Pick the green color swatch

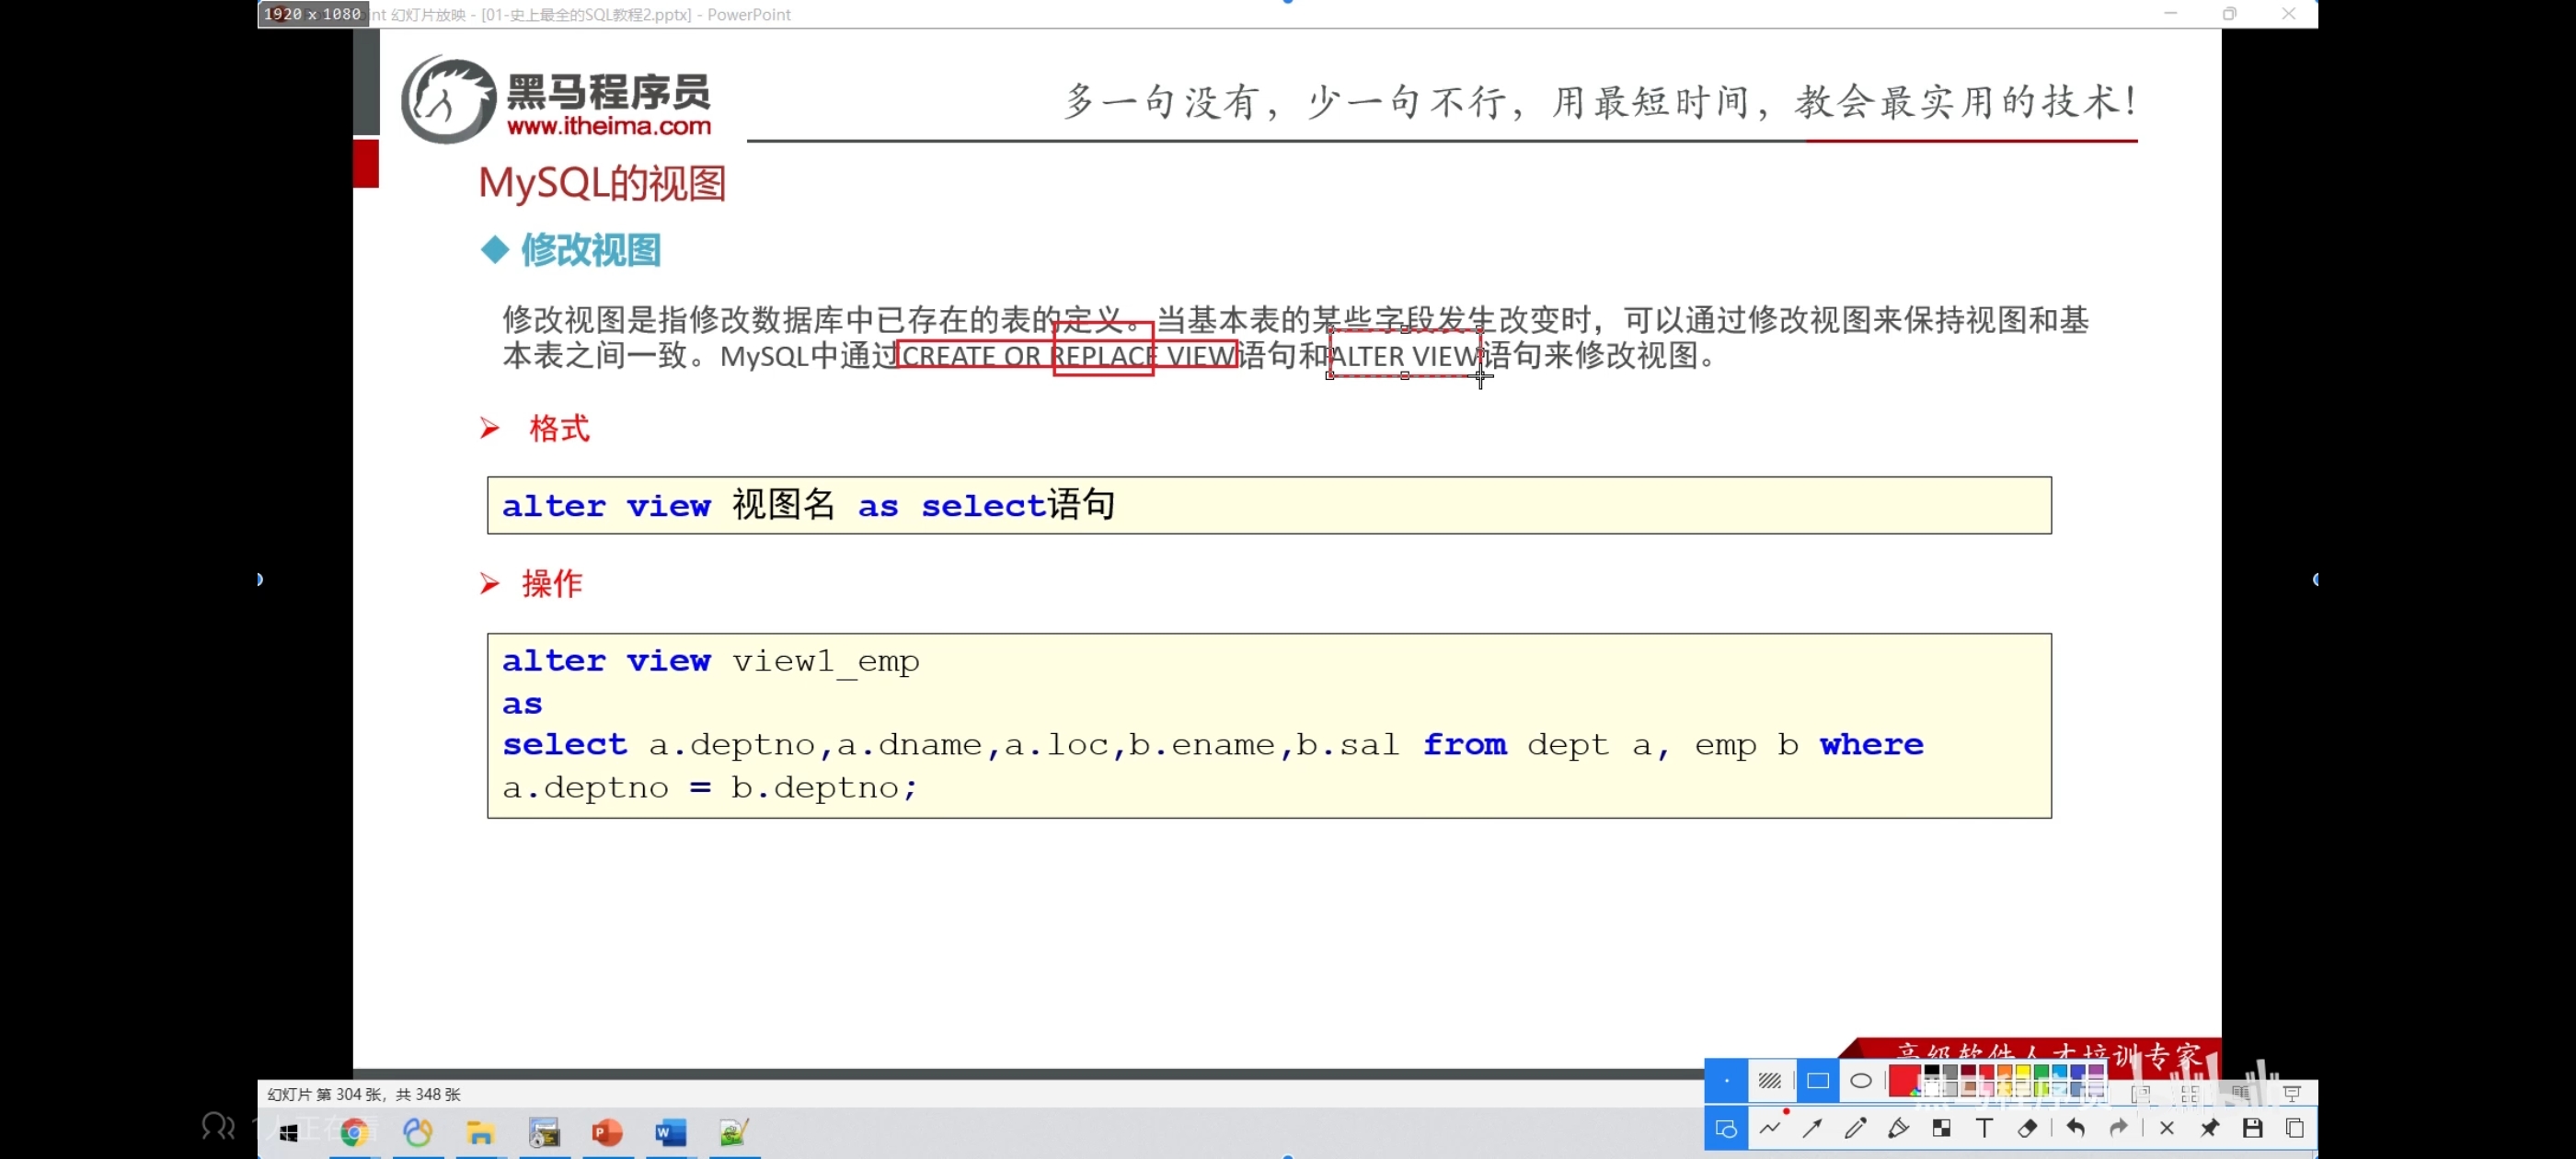pos(2041,1073)
